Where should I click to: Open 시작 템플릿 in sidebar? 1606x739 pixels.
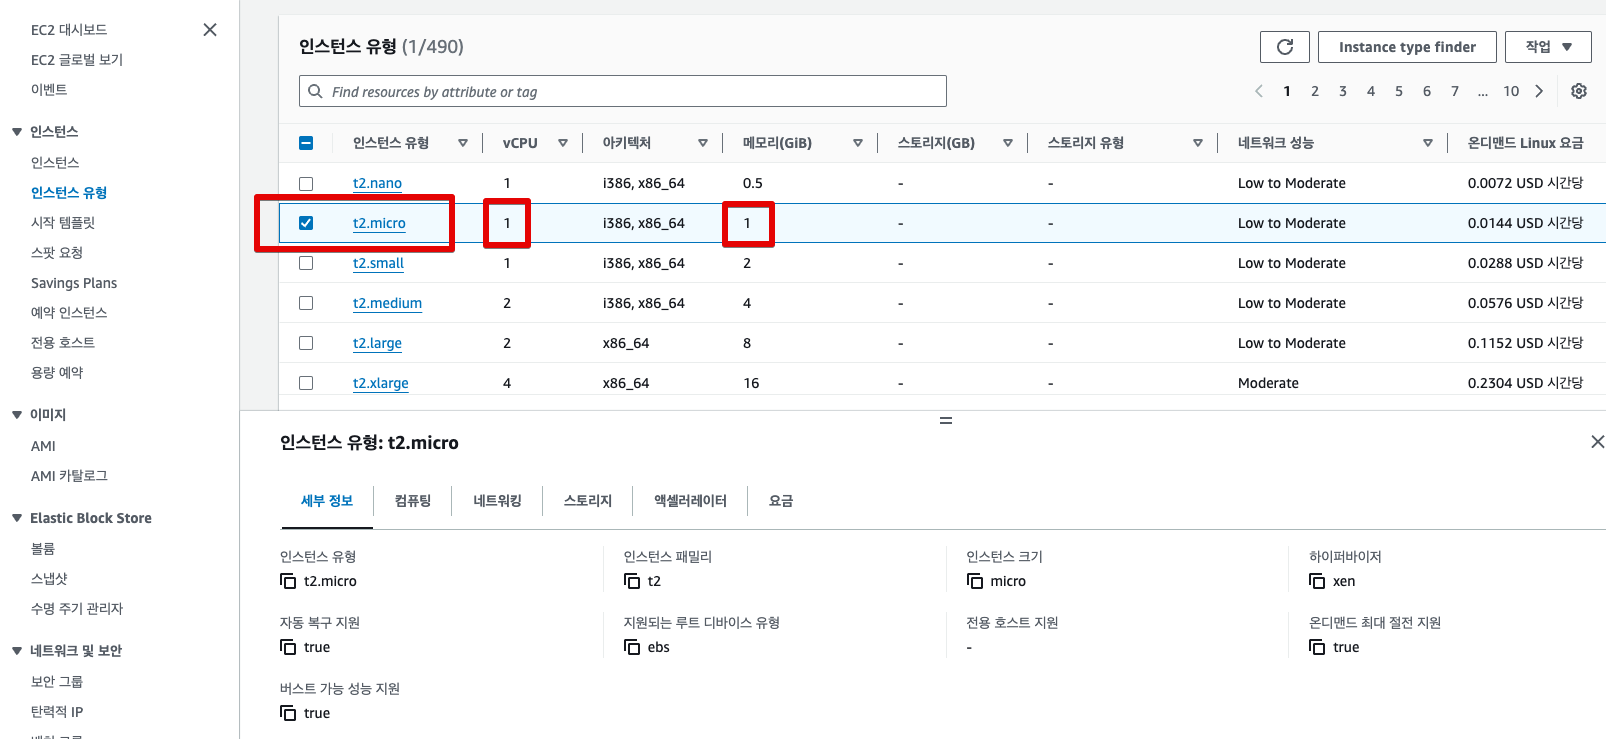pos(63,223)
